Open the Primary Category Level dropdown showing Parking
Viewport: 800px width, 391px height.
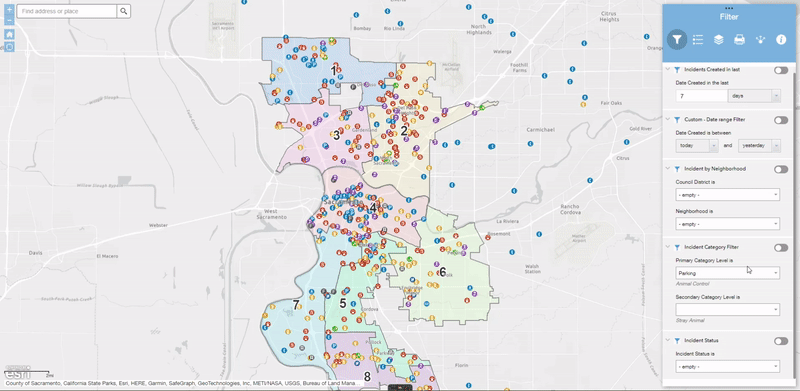(x=728, y=273)
